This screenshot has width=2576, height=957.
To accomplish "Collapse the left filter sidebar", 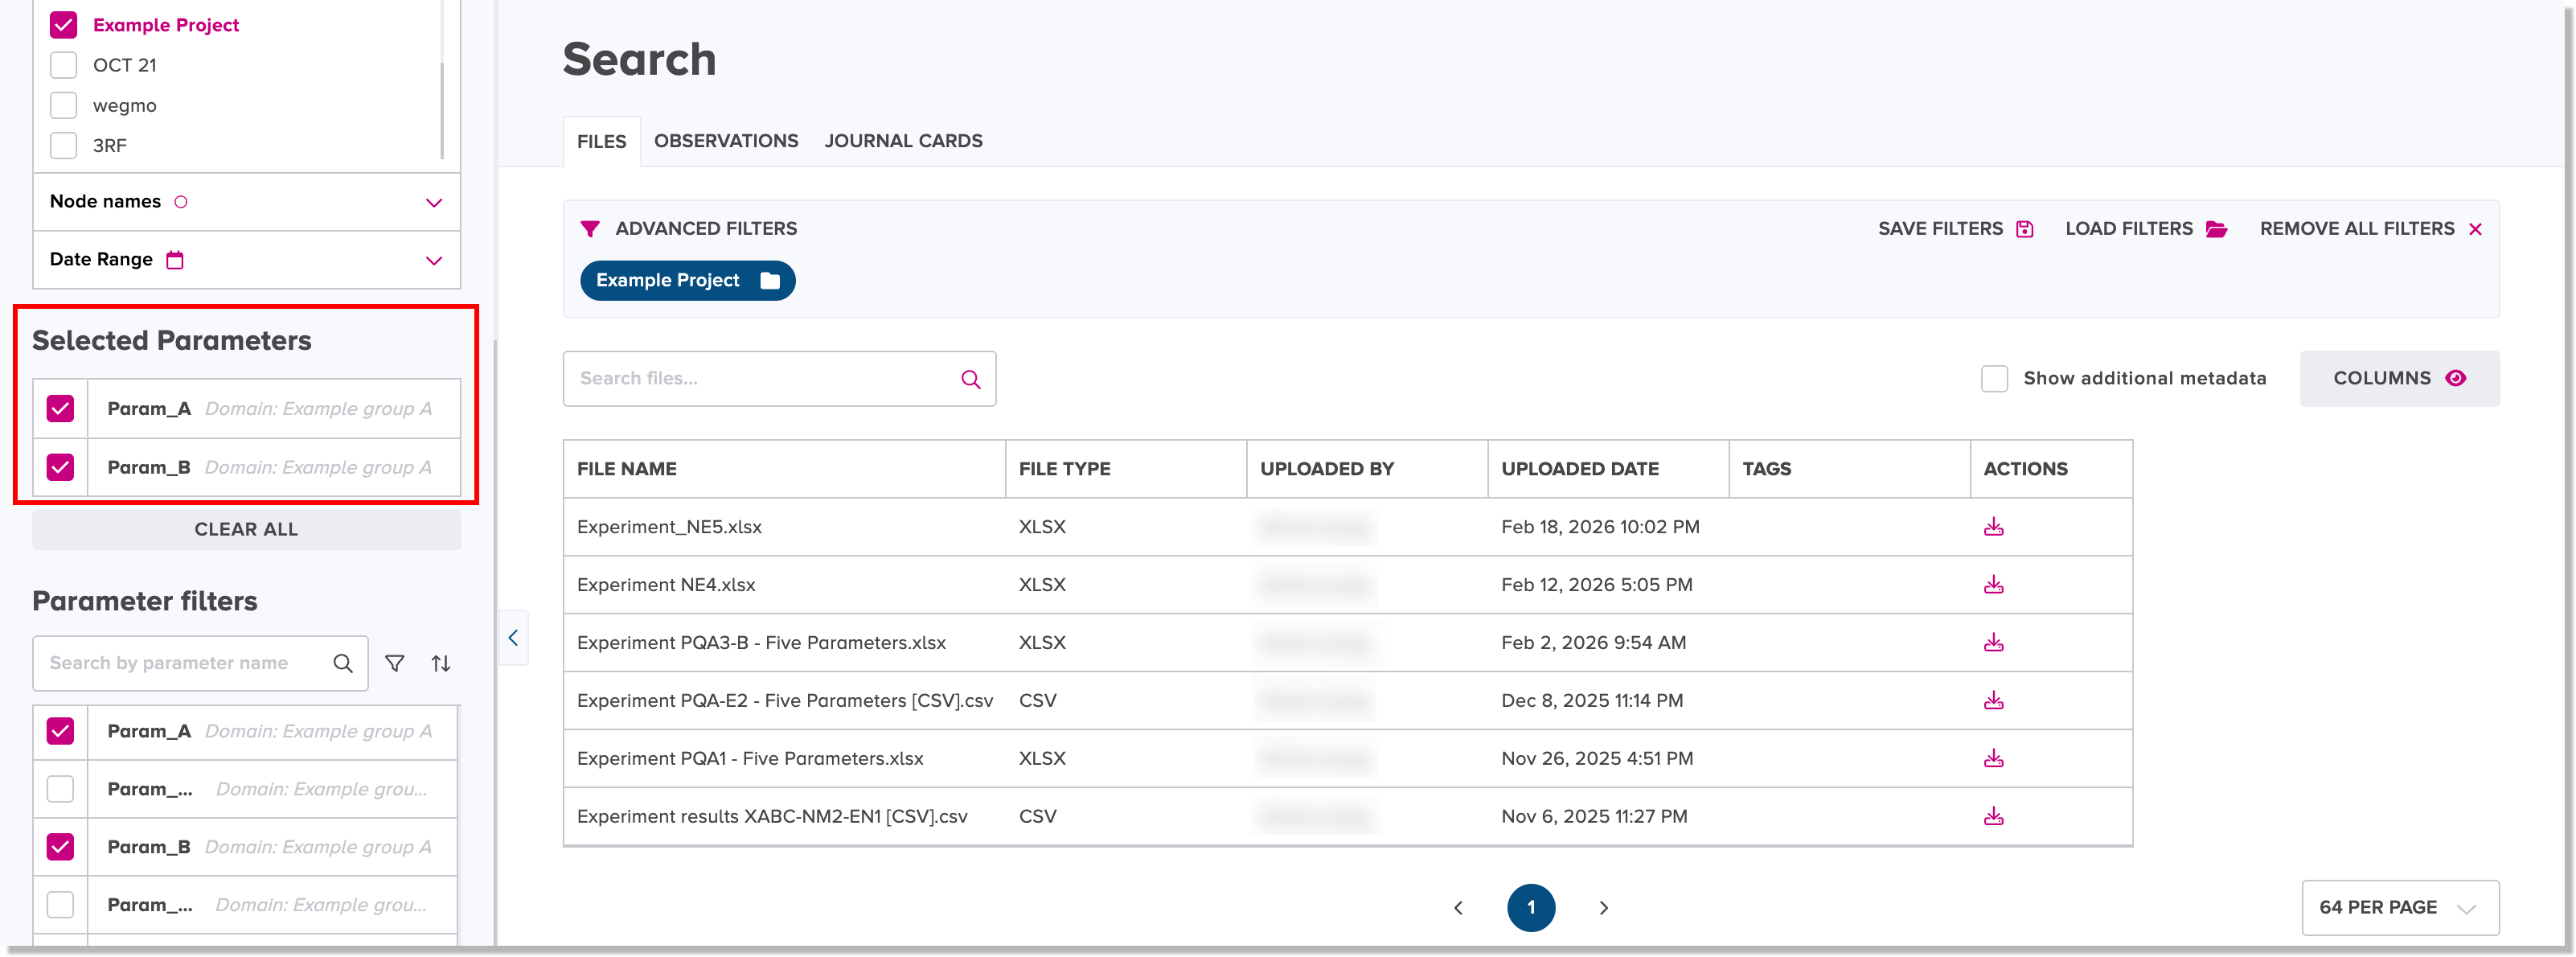I will click(x=513, y=638).
